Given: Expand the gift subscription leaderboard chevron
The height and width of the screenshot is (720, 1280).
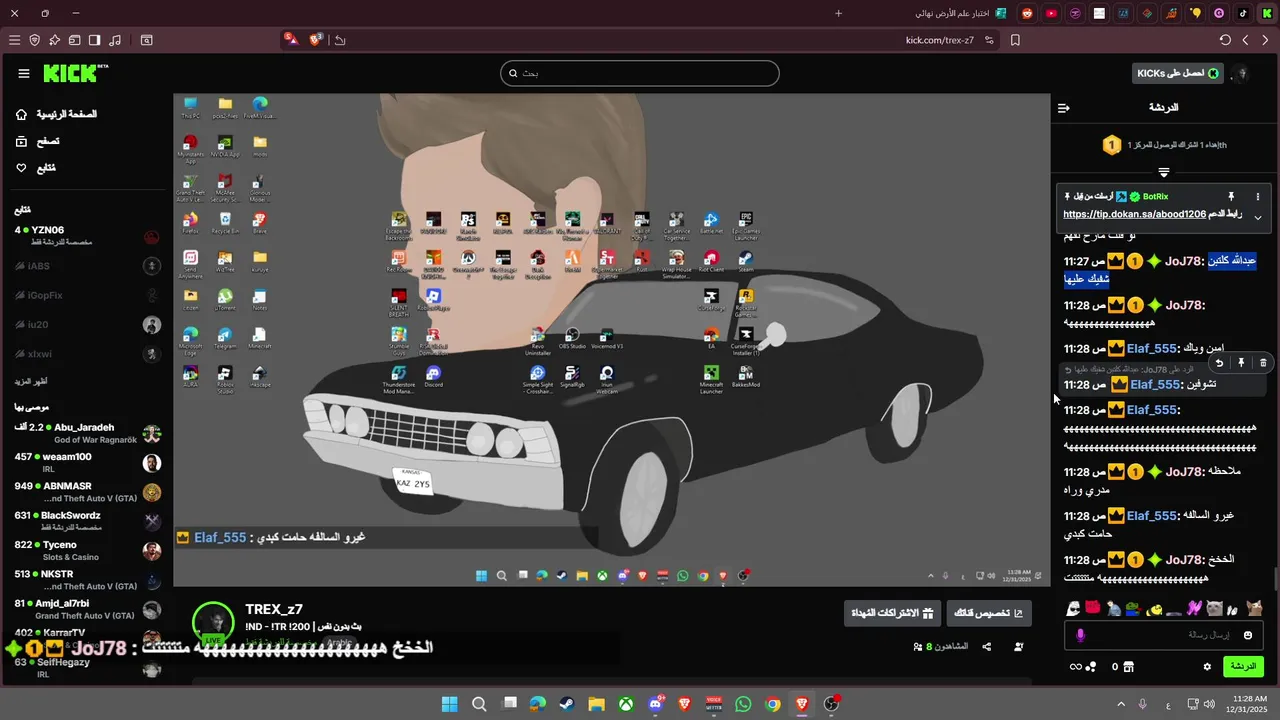Looking at the screenshot, I should (x=1163, y=172).
